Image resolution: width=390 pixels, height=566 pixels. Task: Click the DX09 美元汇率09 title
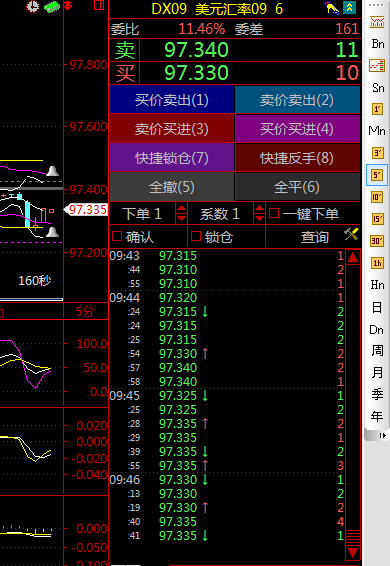tap(209, 9)
